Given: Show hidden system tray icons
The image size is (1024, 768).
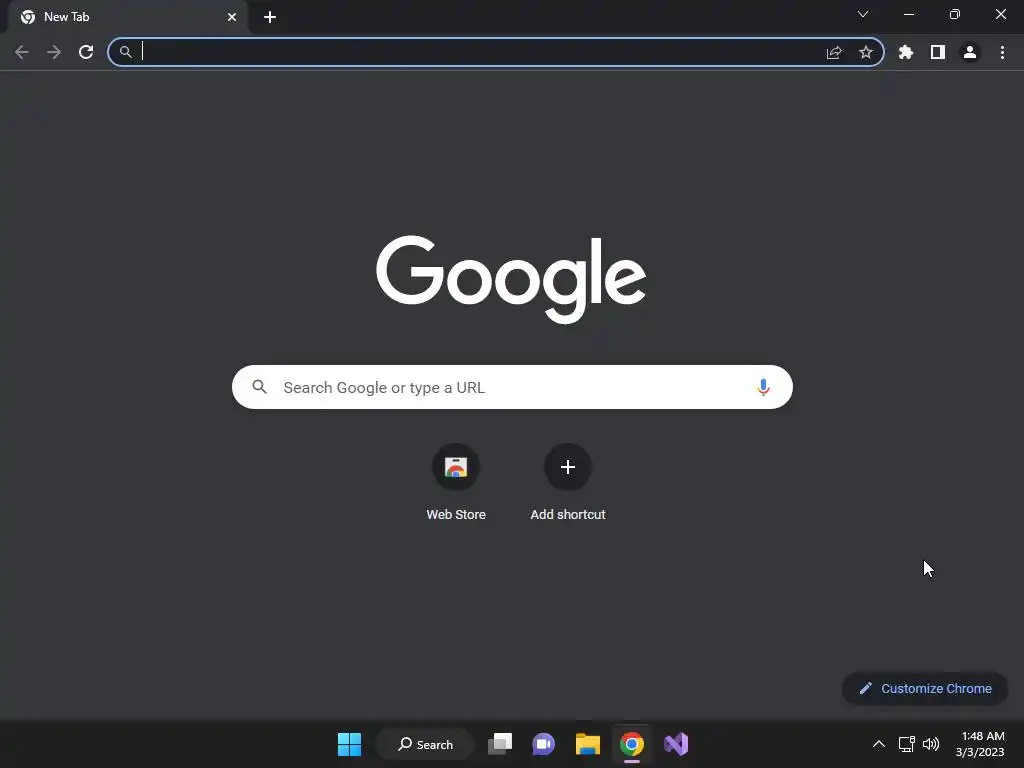Looking at the screenshot, I should point(879,744).
